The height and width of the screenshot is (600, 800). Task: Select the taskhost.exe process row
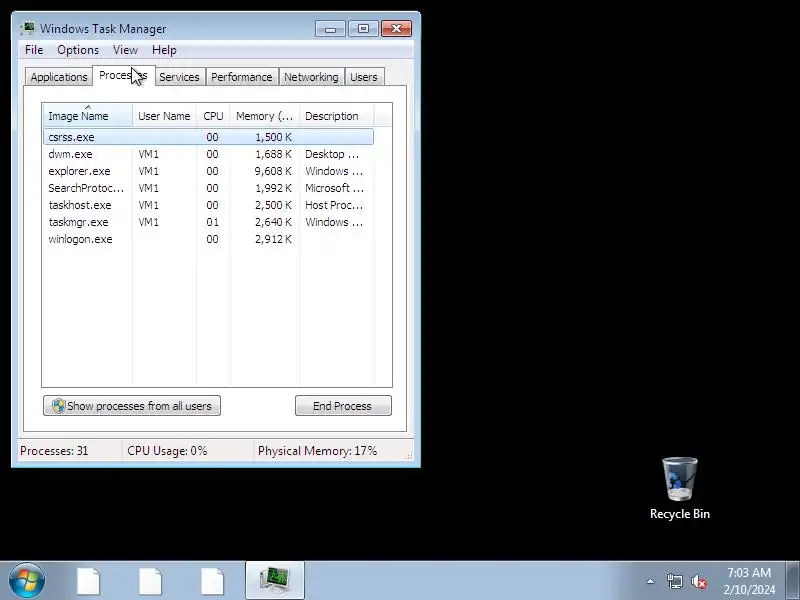point(209,205)
